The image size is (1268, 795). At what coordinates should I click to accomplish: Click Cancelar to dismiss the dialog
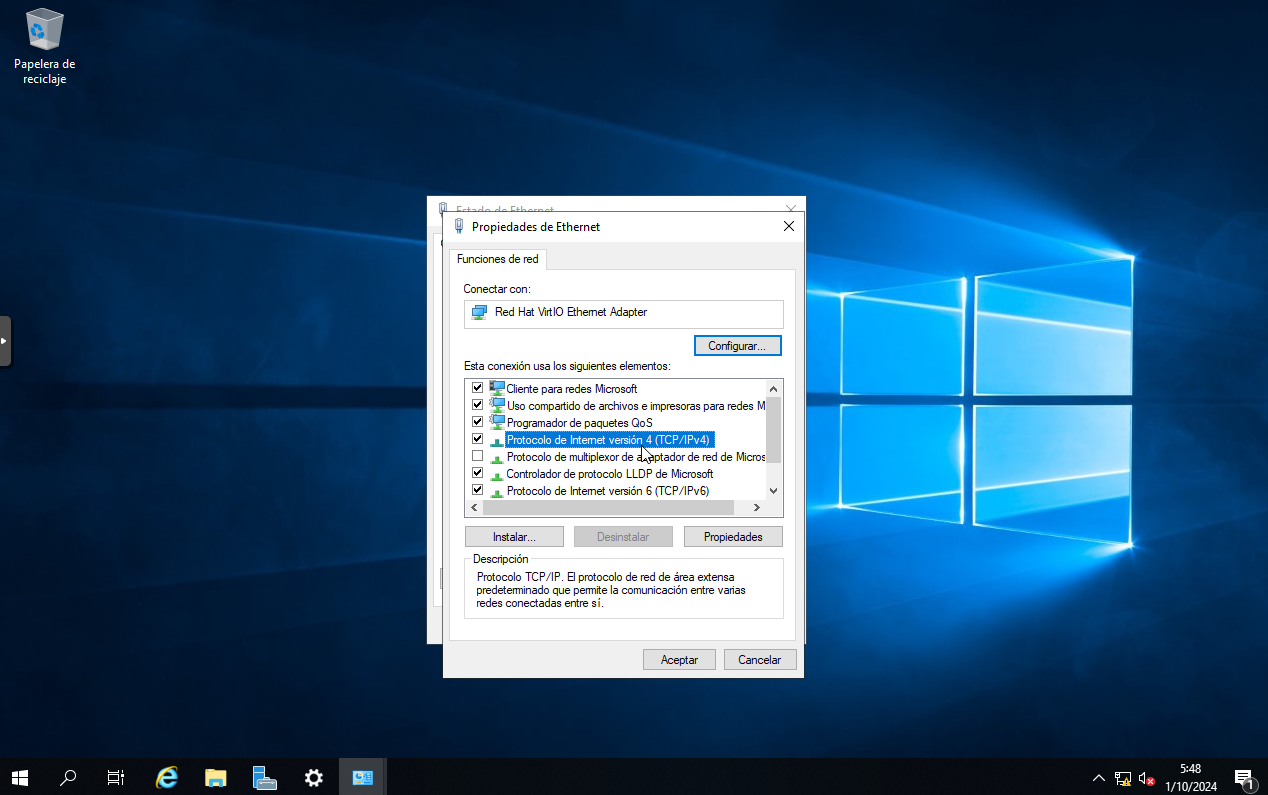click(x=760, y=660)
